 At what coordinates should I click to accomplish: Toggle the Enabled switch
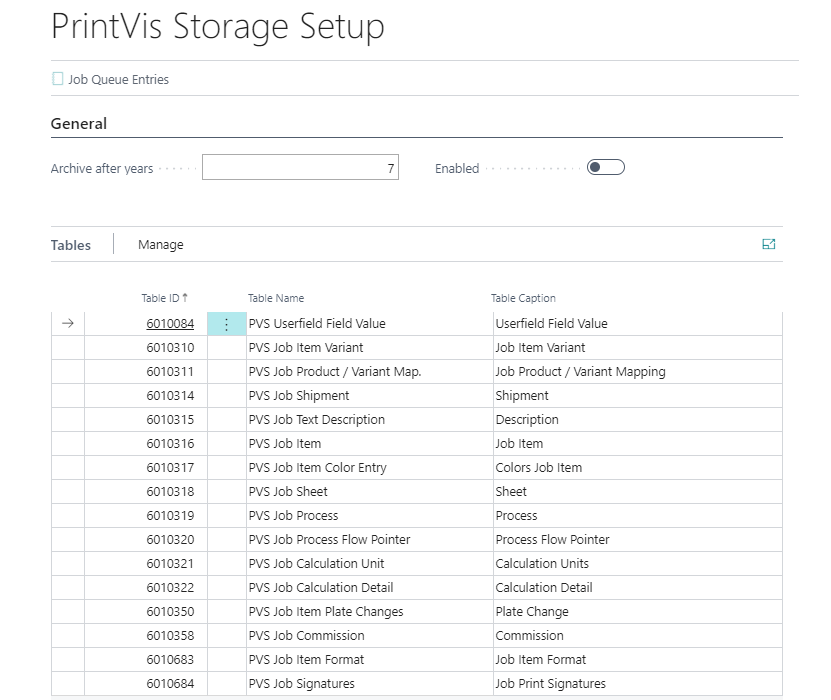(606, 168)
